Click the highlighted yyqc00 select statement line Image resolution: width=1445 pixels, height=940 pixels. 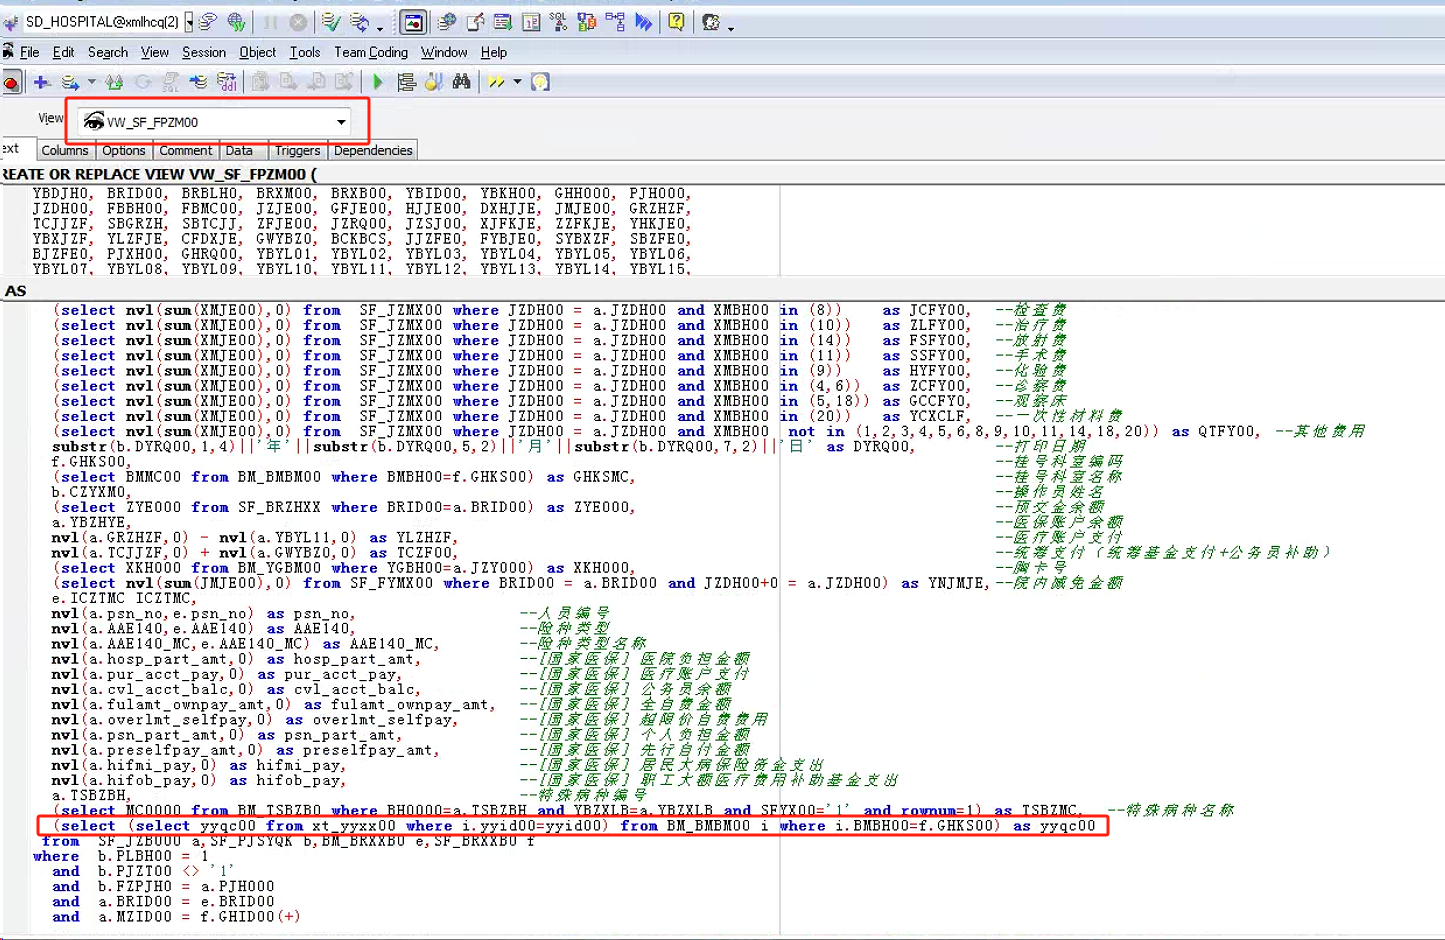tap(572, 826)
